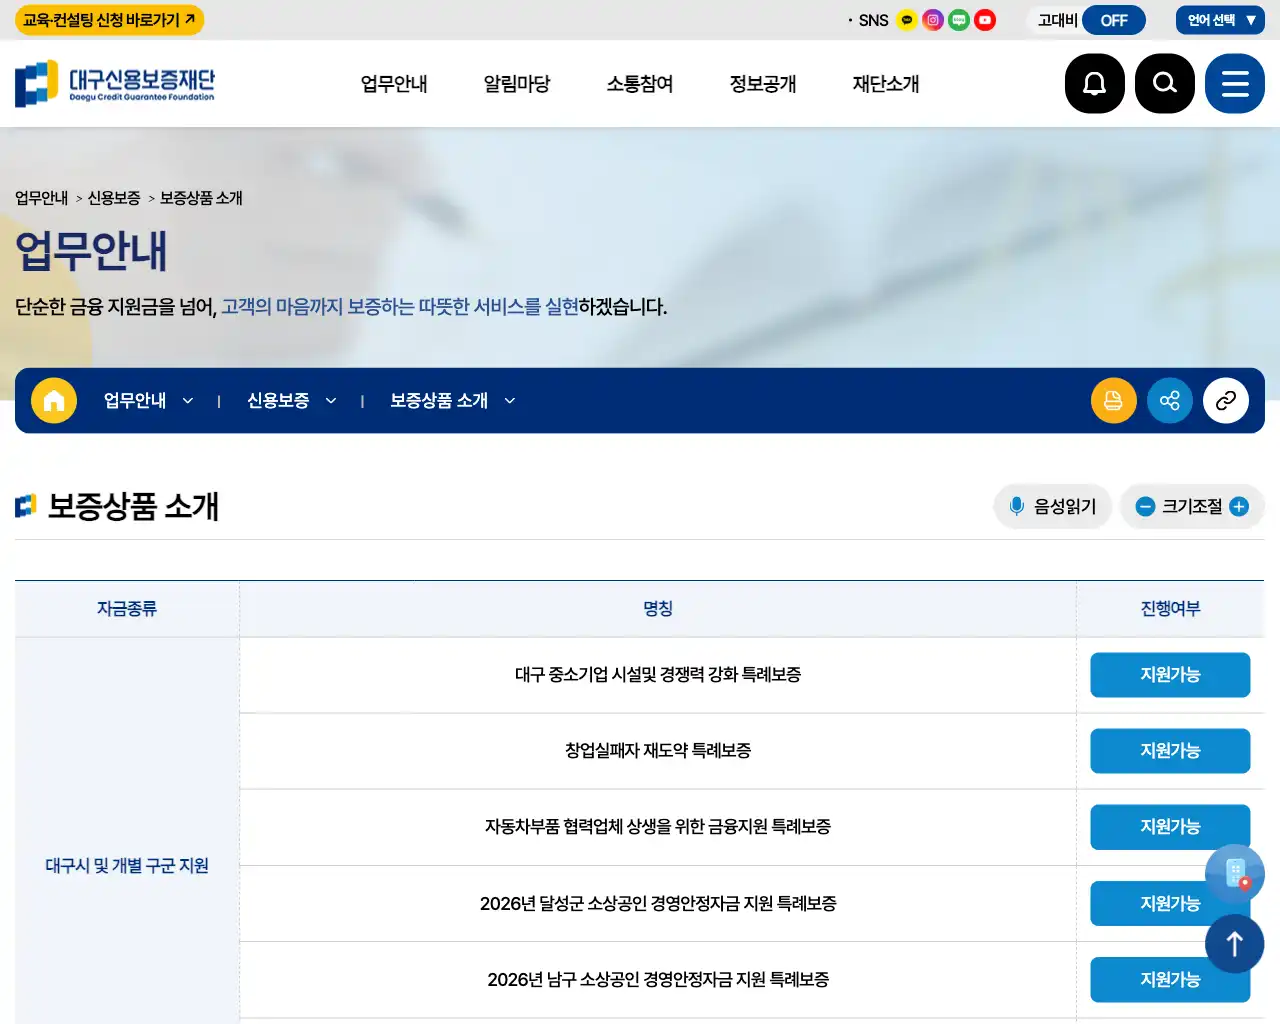Select row 2026년 남구 소상공인 경영안정자금
The height and width of the screenshot is (1024, 1280).
(x=658, y=980)
